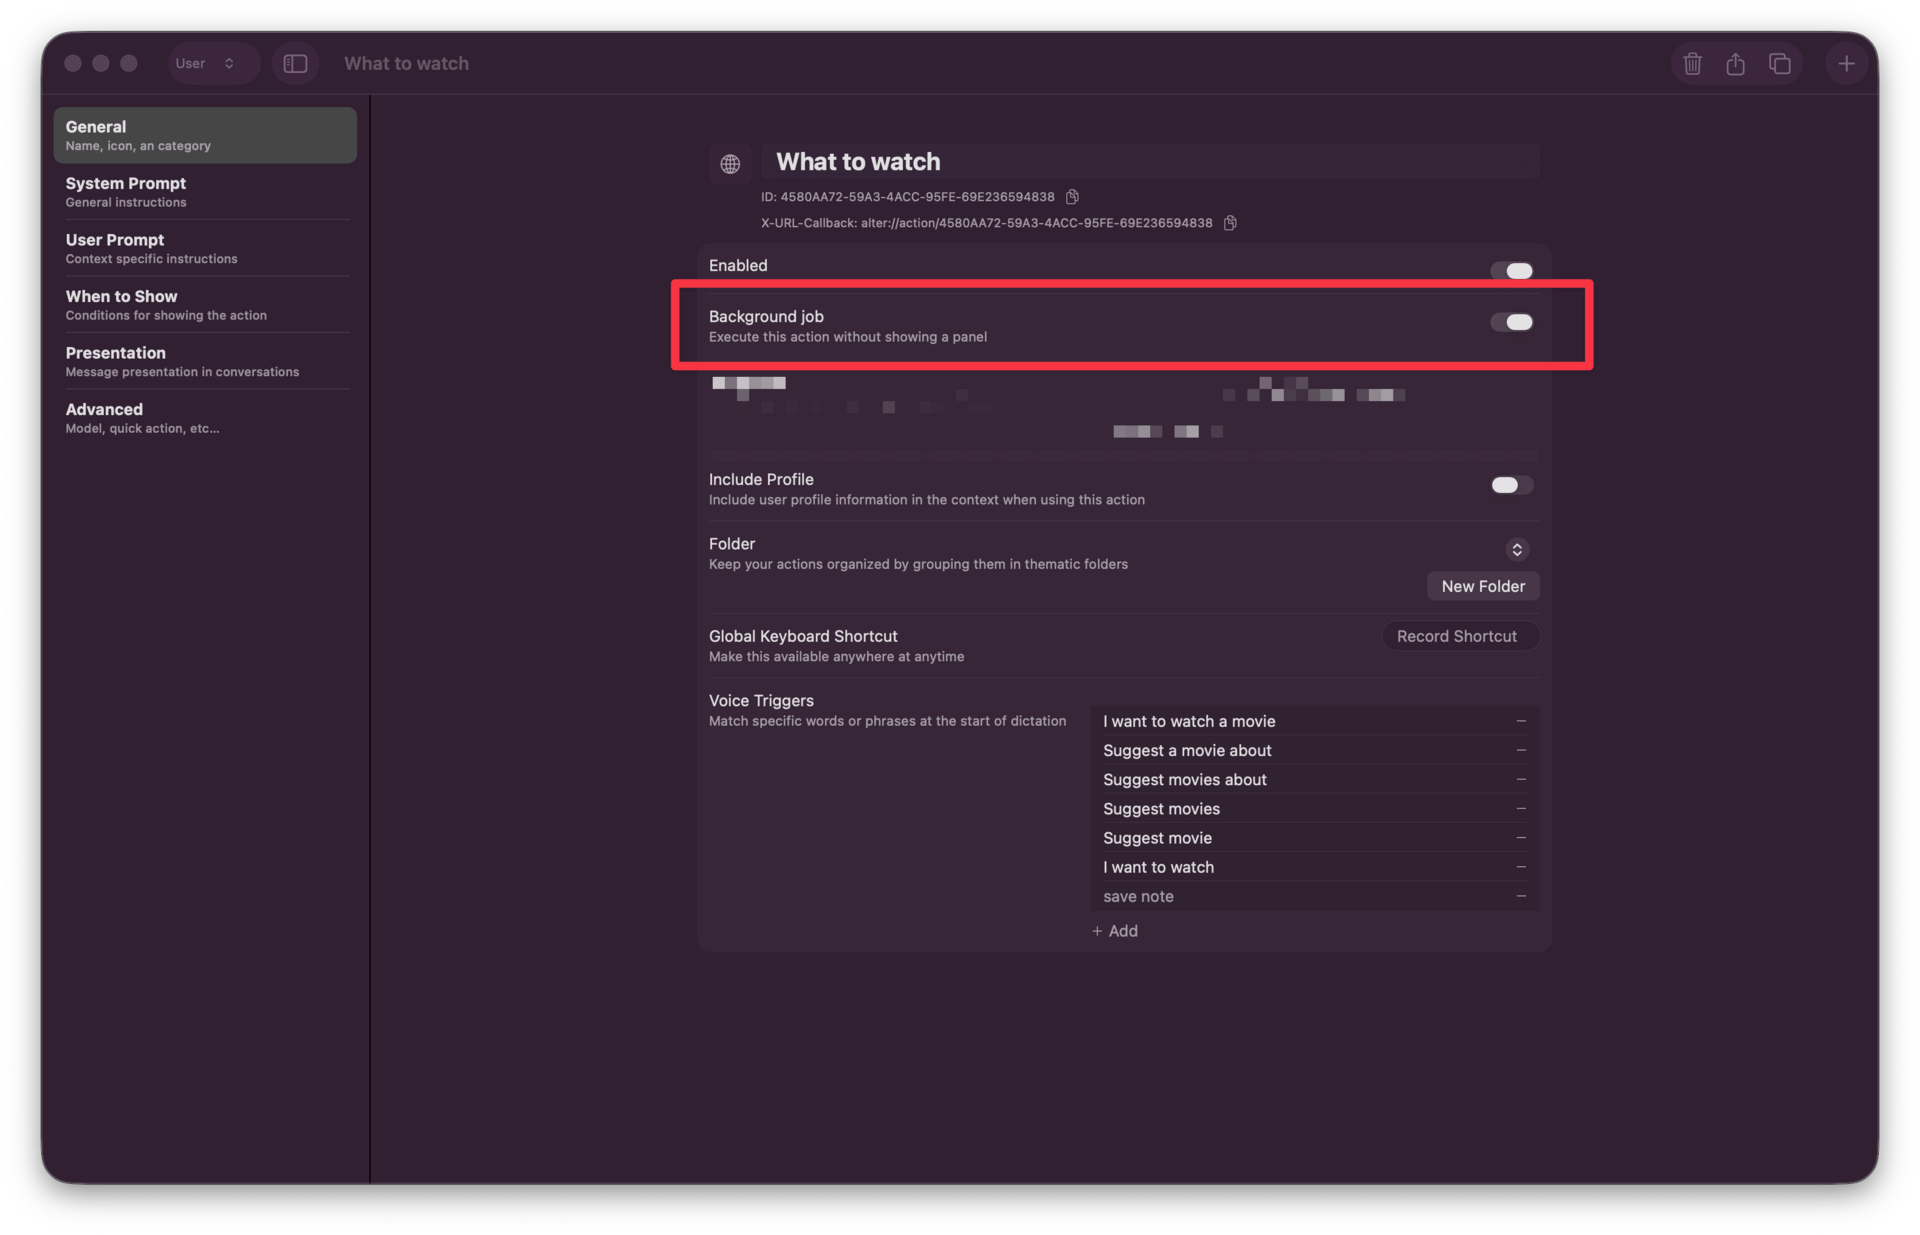The height and width of the screenshot is (1235, 1920).
Task: Click the New Folder button
Action: [x=1482, y=587]
